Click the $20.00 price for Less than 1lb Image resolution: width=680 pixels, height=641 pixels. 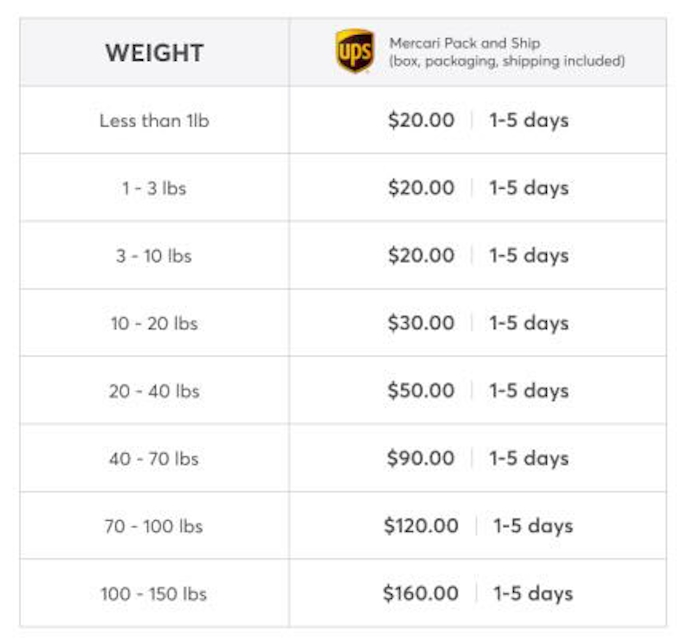click(x=421, y=120)
